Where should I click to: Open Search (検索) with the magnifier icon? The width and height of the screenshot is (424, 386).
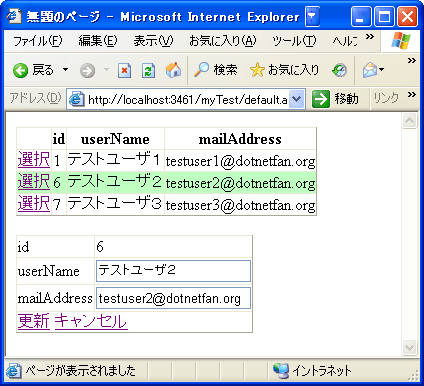point(201,70)
